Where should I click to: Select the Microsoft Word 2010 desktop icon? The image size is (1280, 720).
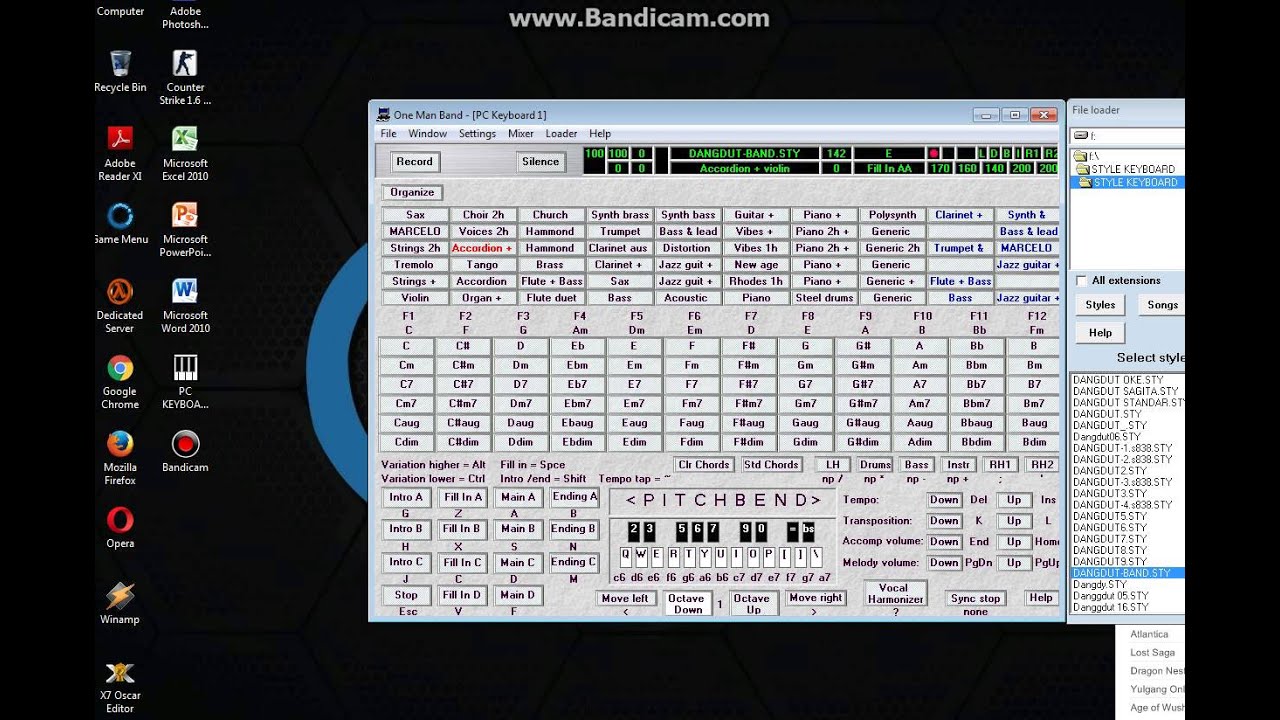(185, 305)
